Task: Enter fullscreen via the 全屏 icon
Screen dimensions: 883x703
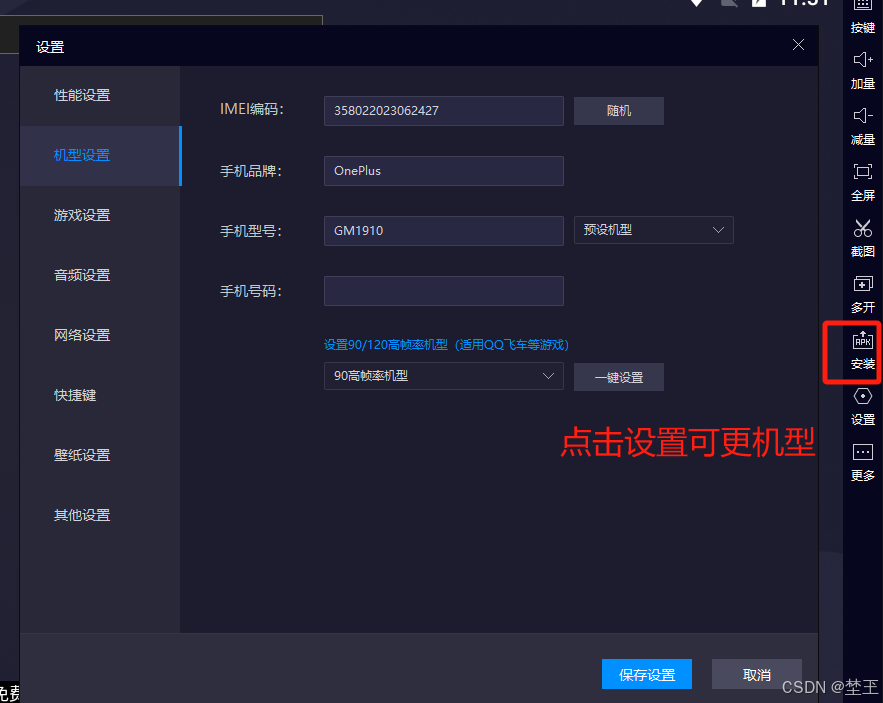Action: point(862,184)
